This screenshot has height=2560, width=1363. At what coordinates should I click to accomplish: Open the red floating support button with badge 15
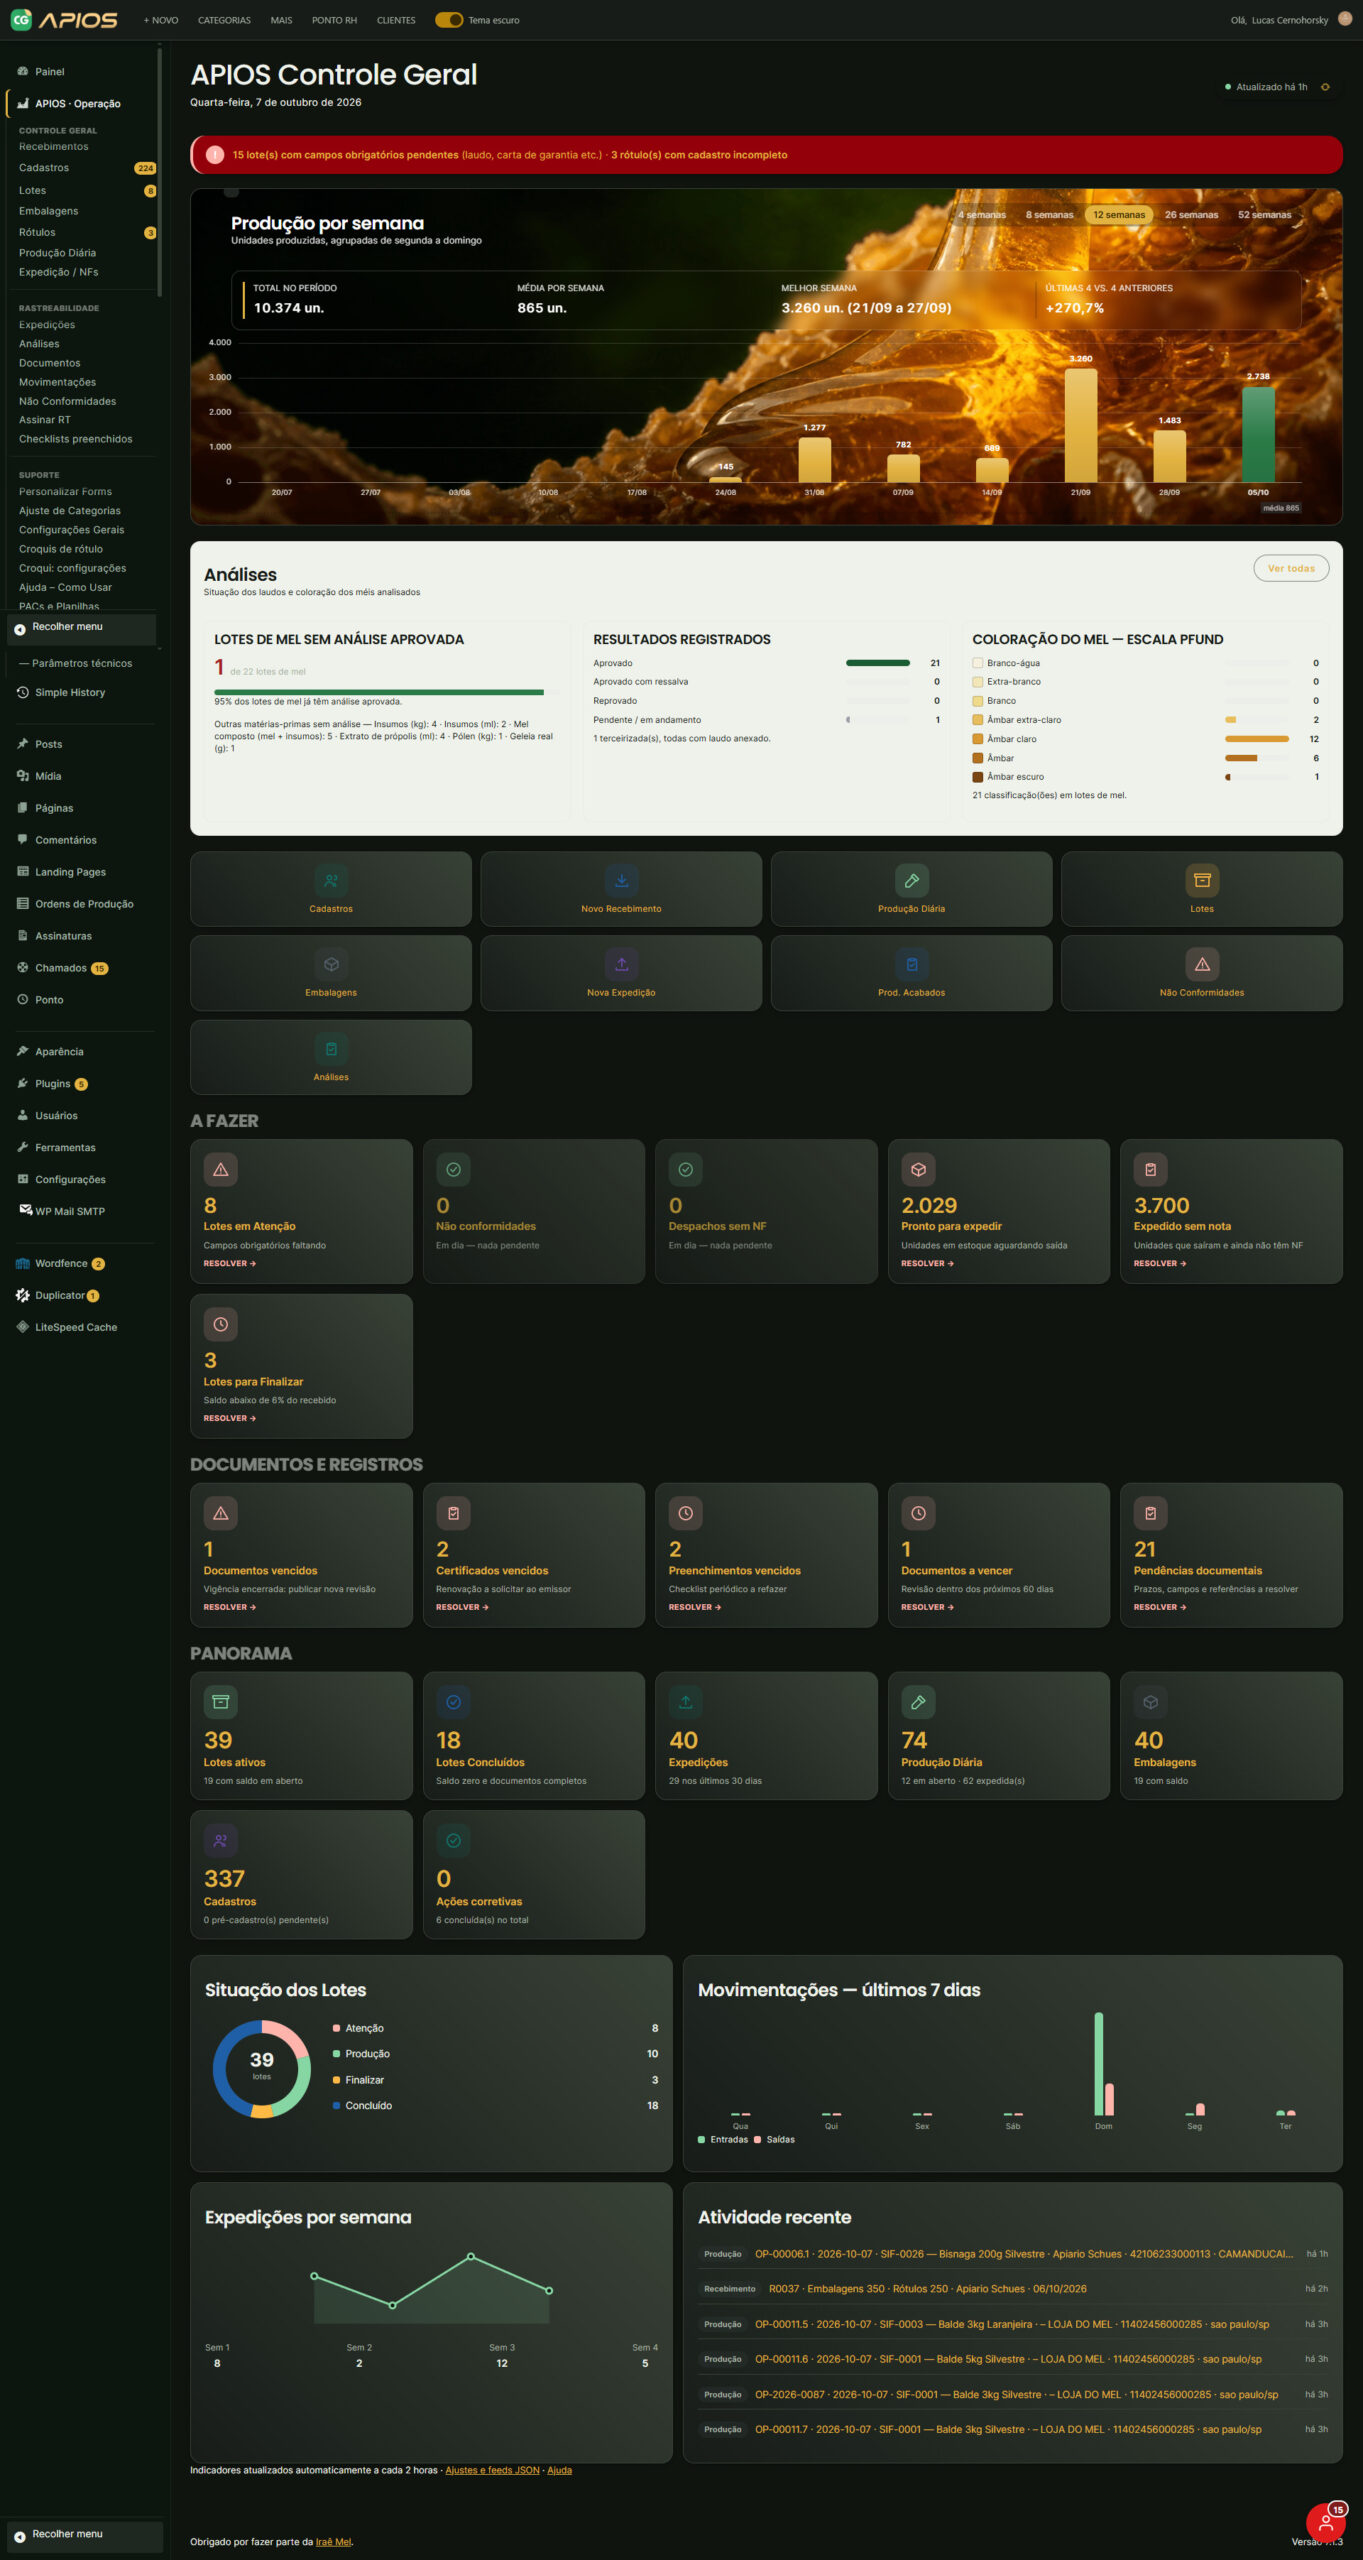[1326, 2524]
